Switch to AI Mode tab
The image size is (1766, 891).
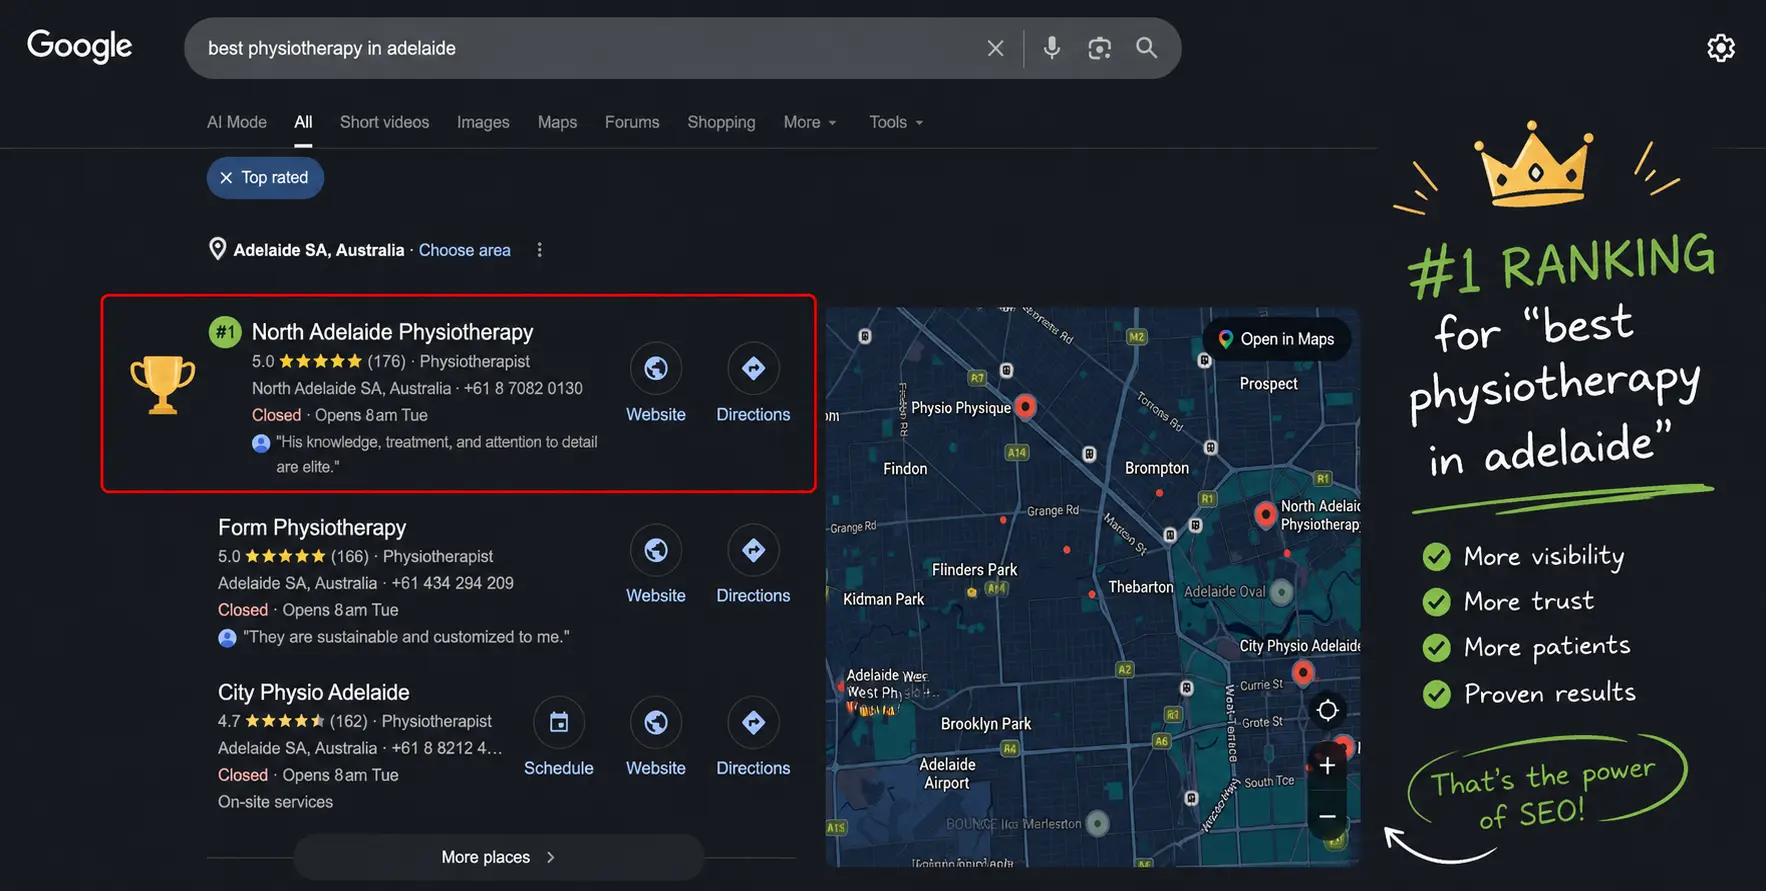[237, 122]
